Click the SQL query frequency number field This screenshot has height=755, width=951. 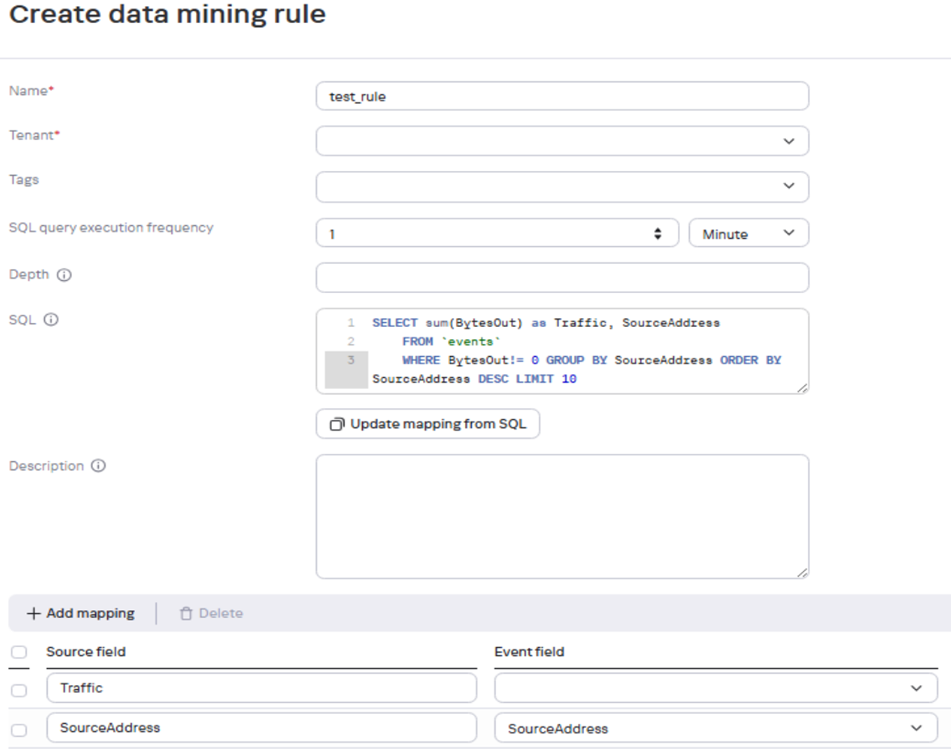pos(497,233)
